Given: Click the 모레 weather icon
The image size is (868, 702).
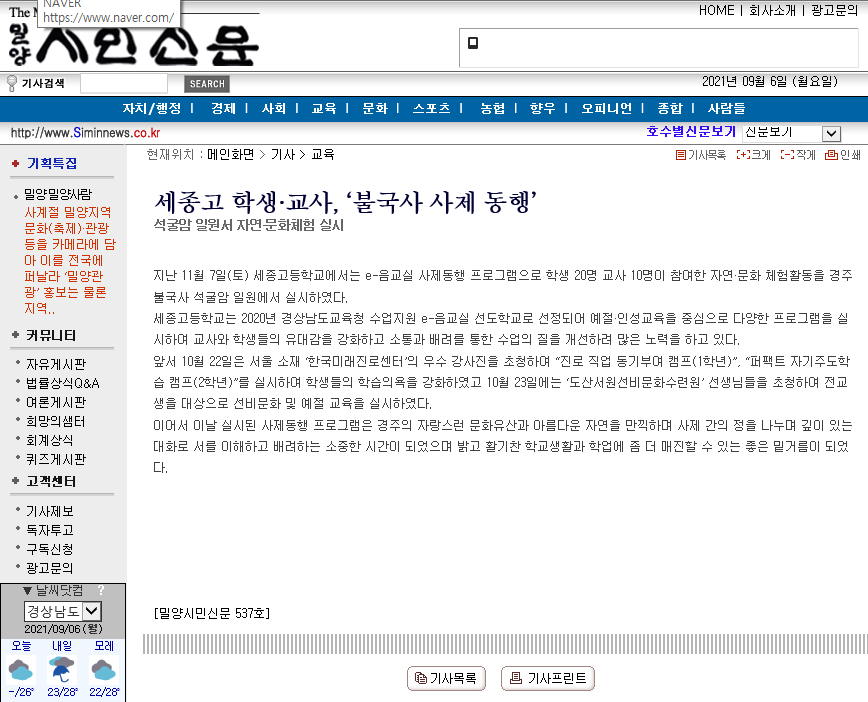Looking at the screenshot, I should click(x=104, y=669).
